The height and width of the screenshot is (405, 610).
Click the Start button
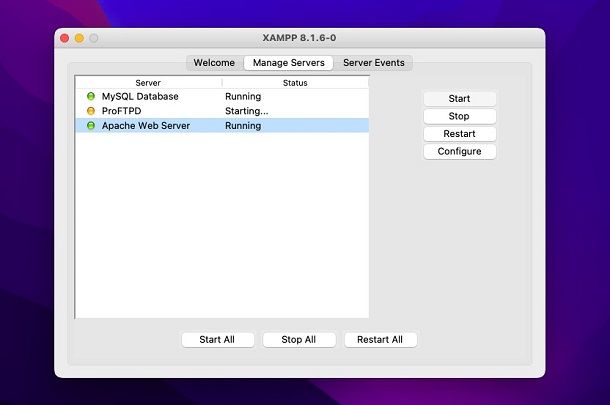[459, 98]
